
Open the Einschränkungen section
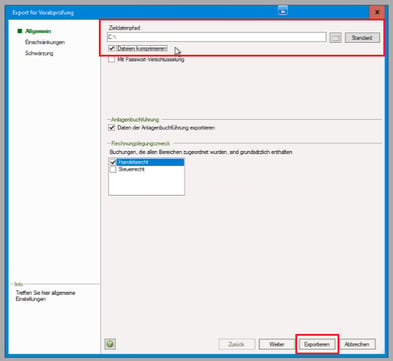click(x=45, y=42)
